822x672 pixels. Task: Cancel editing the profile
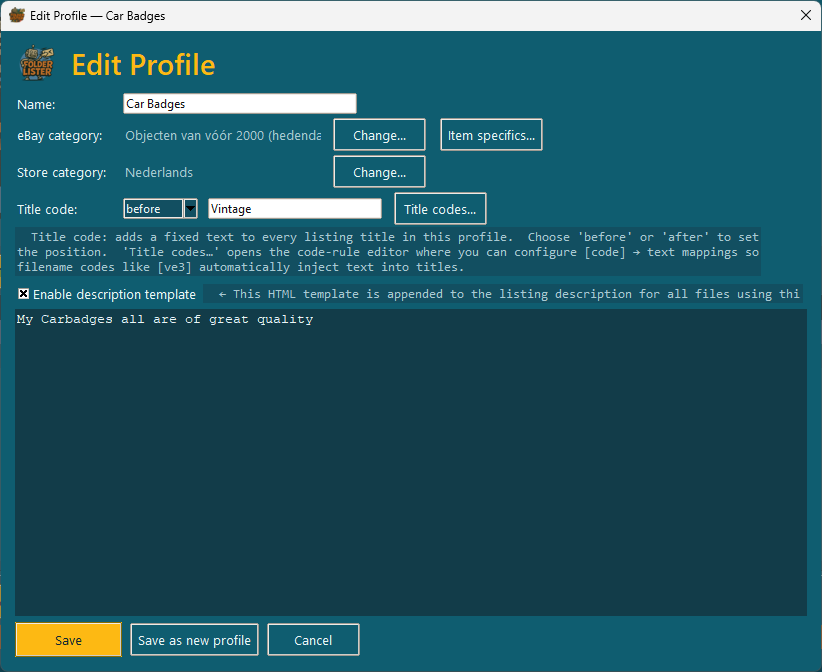point(313,640)
